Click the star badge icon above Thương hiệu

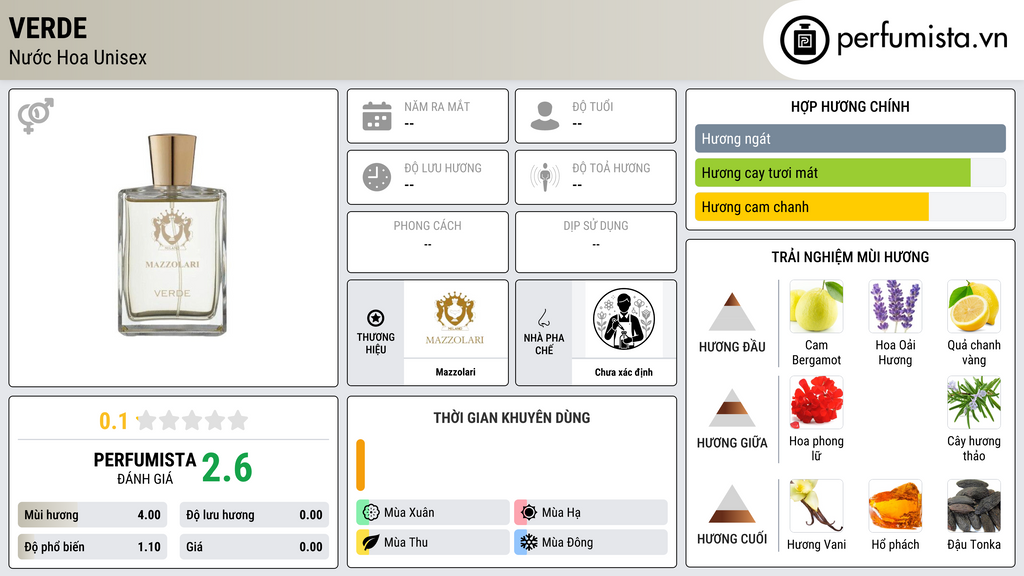pyautogui.click(x=376, y=318)
